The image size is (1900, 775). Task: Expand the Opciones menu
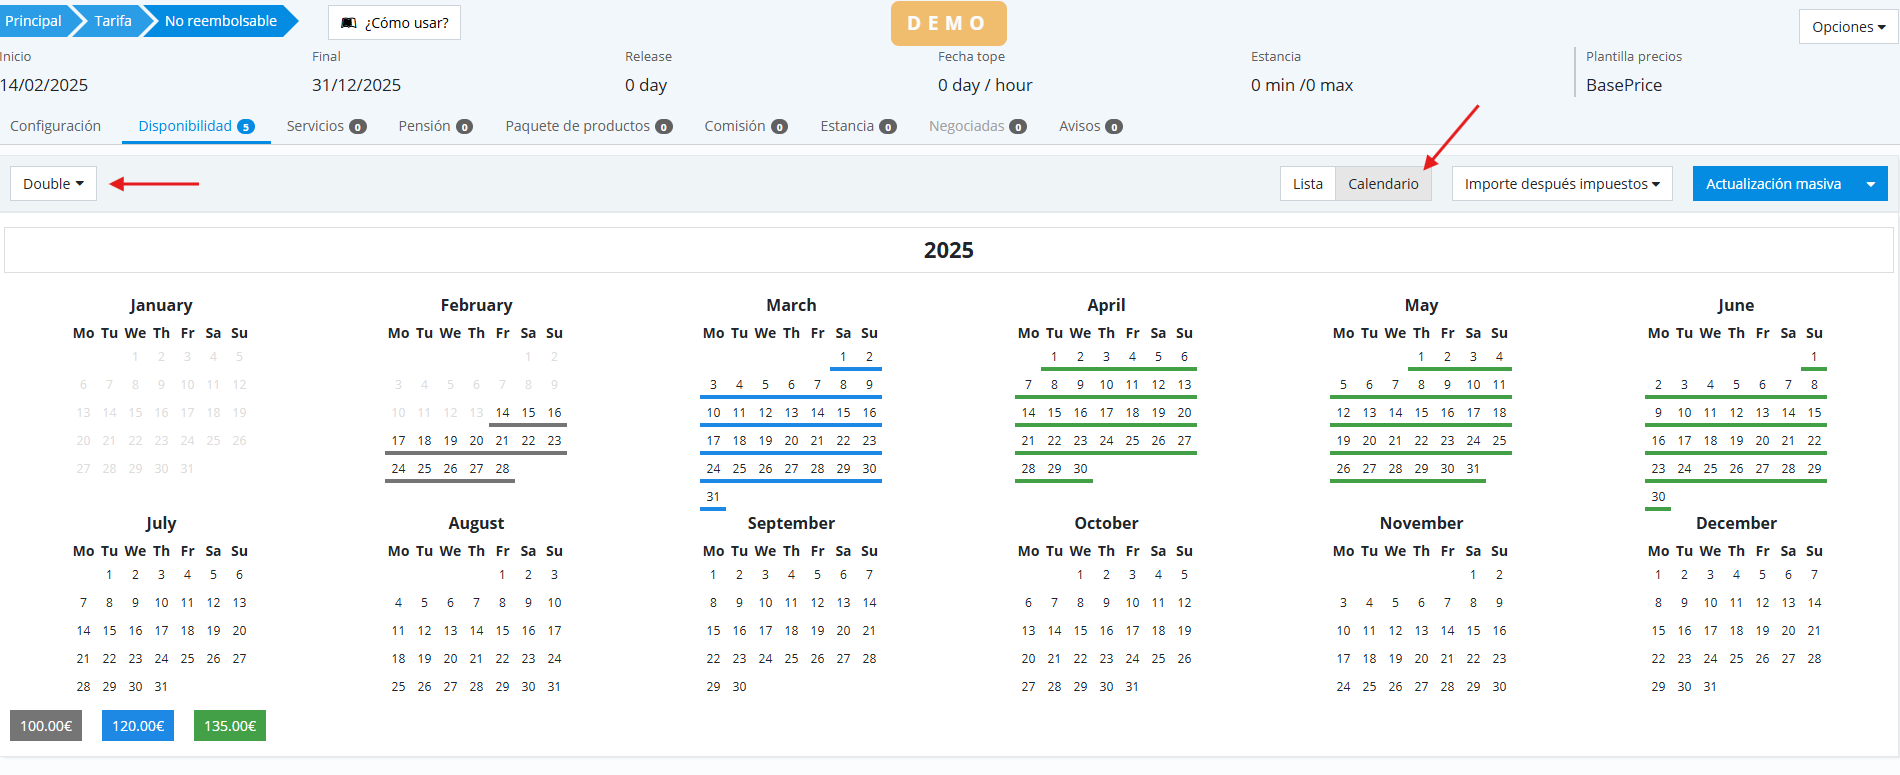pos(1847,27)
